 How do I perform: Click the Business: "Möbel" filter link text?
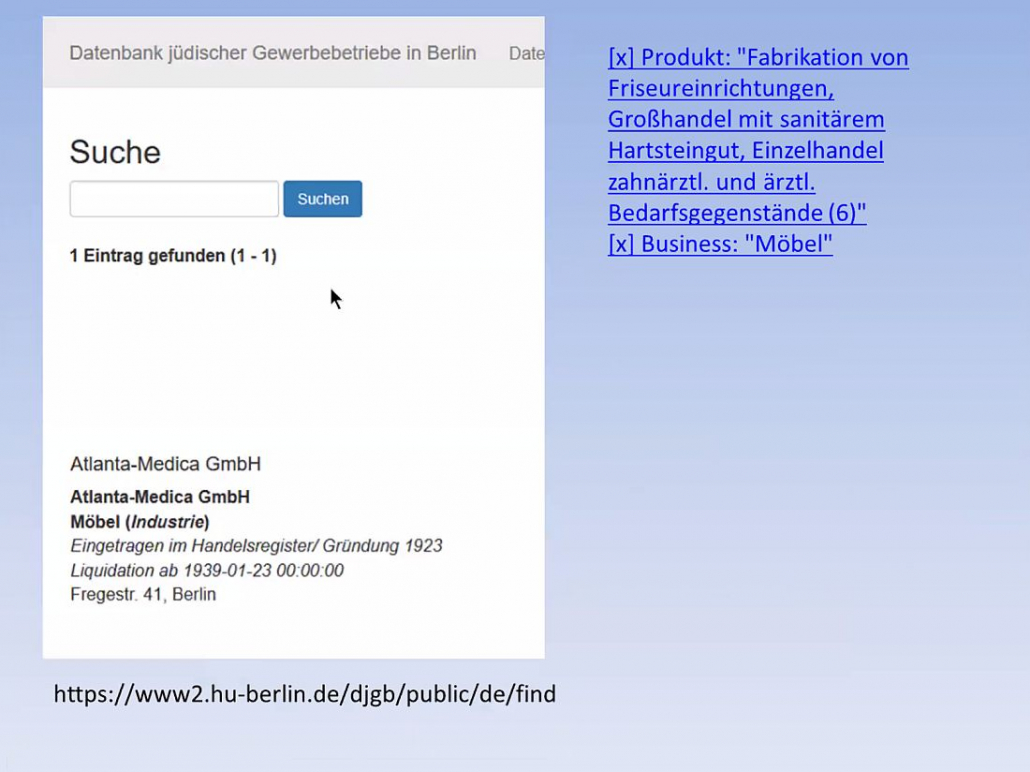coord(737,244)
